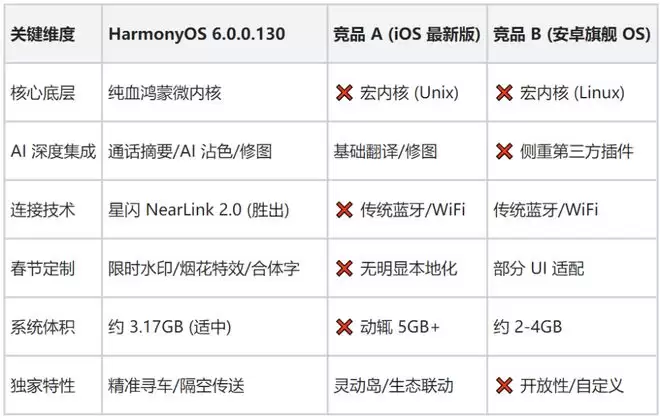Click the red X beside 宏内核 (Unix)
The image size is (660, 418).
pos(344,93)
